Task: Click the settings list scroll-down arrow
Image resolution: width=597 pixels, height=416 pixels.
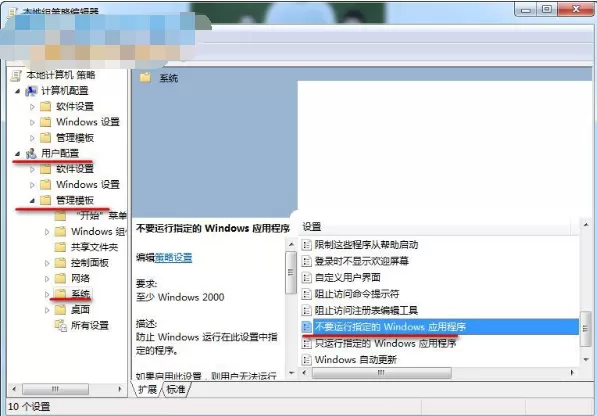Action: pyautogui.click(x=586, y=360)
